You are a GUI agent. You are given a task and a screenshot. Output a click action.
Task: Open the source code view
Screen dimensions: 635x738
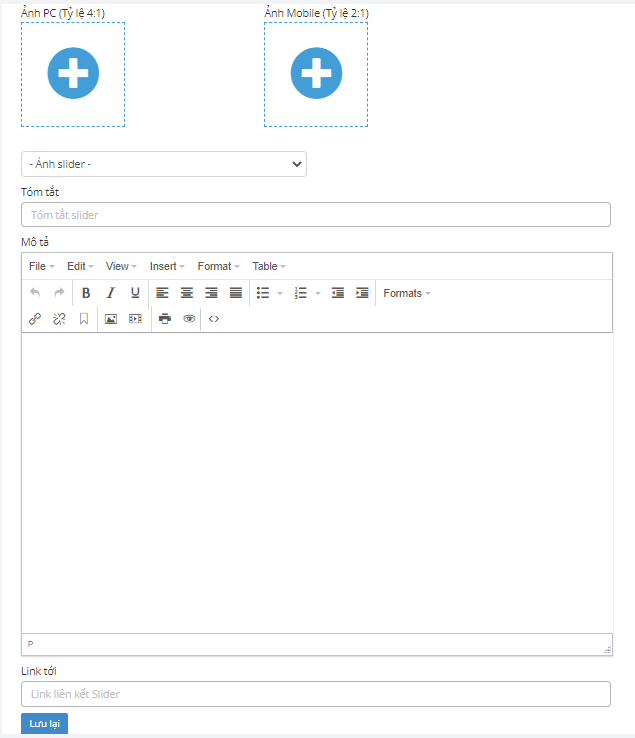click(x=214, y=319)
